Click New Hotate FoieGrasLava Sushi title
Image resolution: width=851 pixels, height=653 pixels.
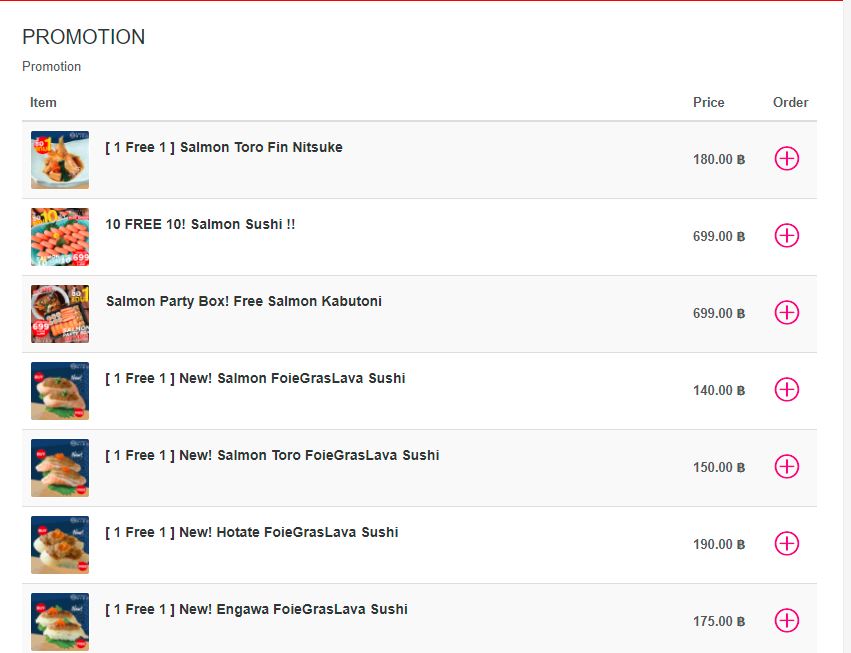[x=251, y=532]
